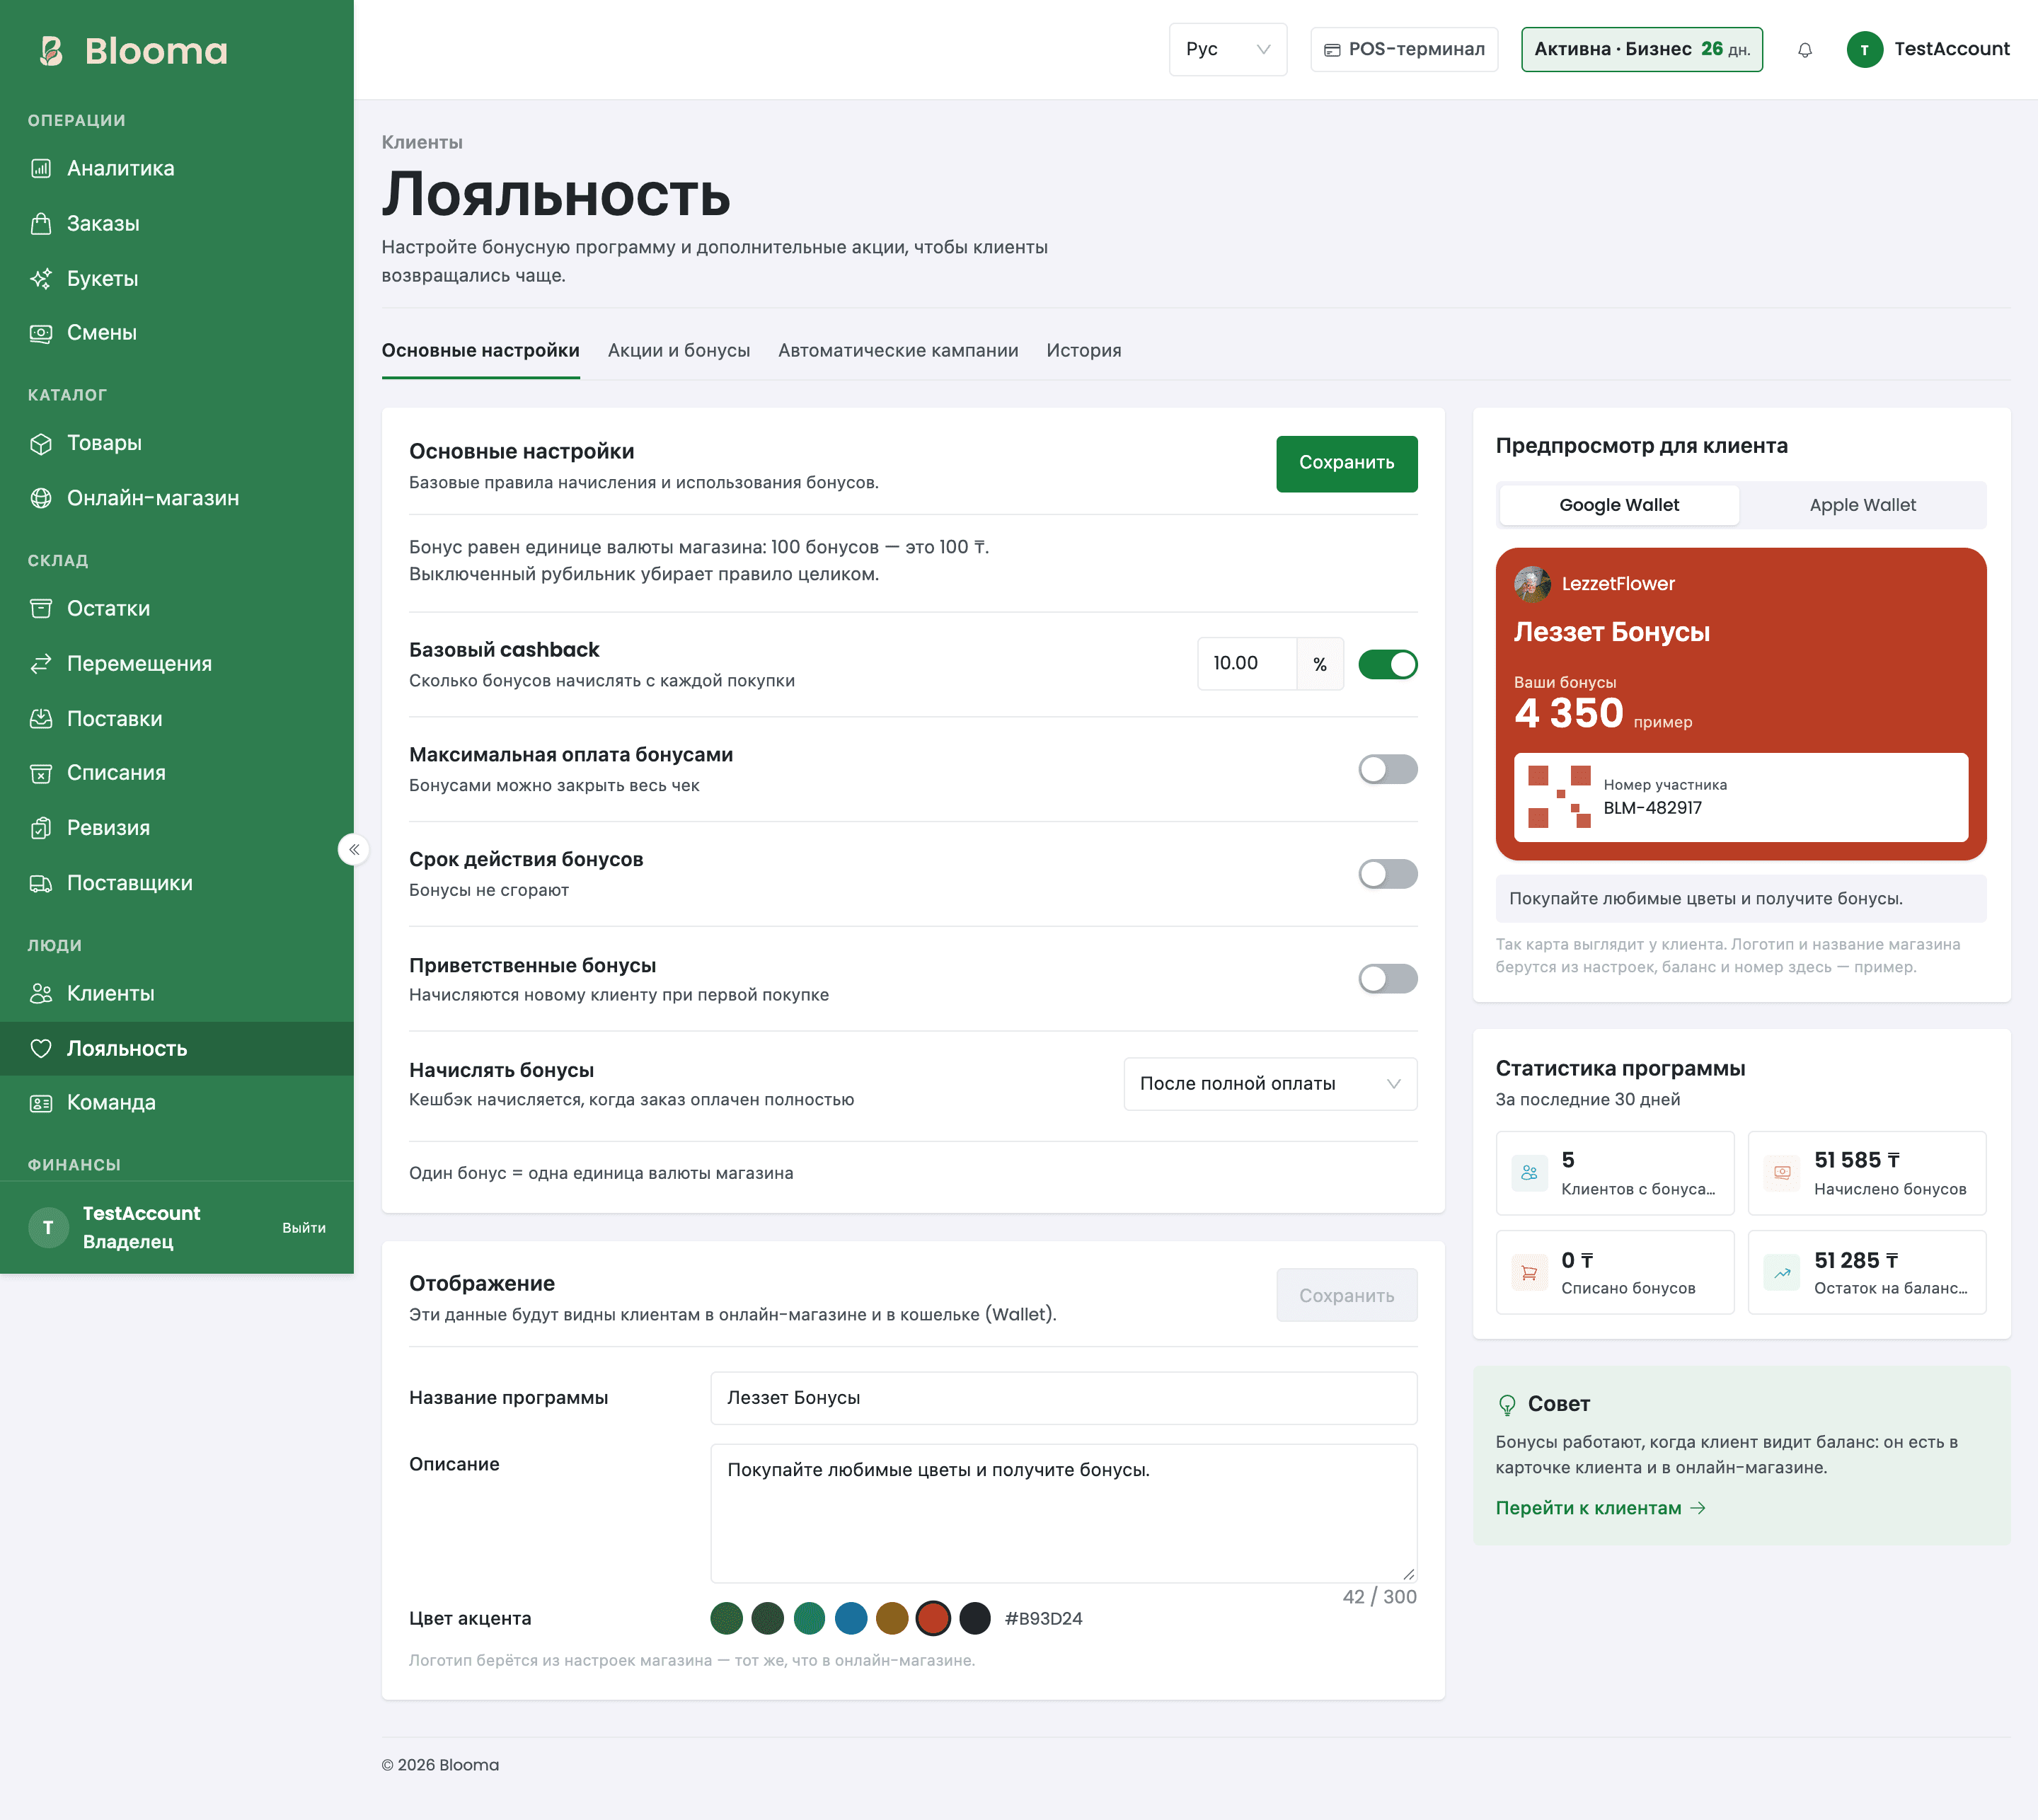Click the Клиенты people icon

click(x=41, y=993)
